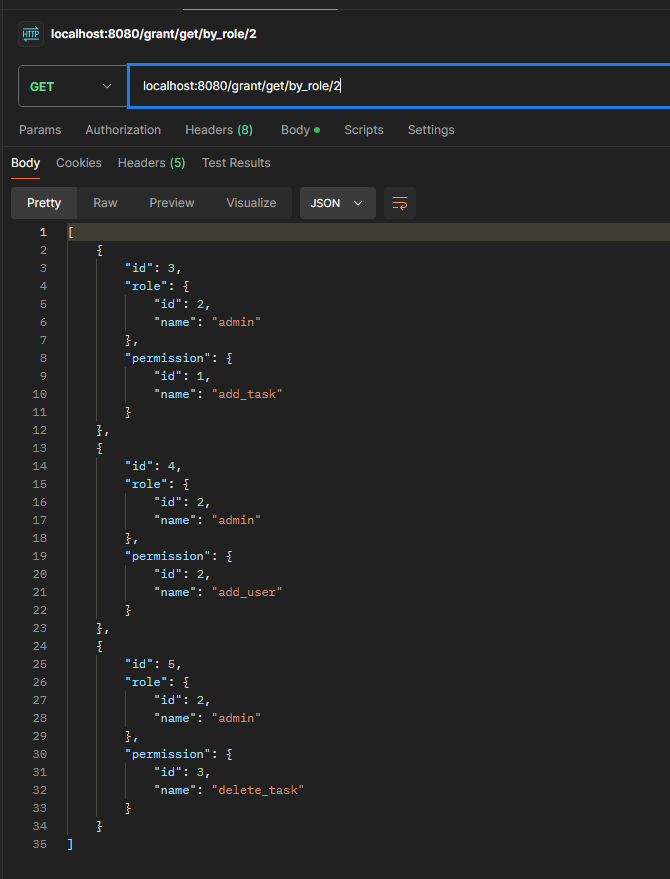Show the response Cookies tab
Screen dimensions: 670x879
[x=79, y=163]
